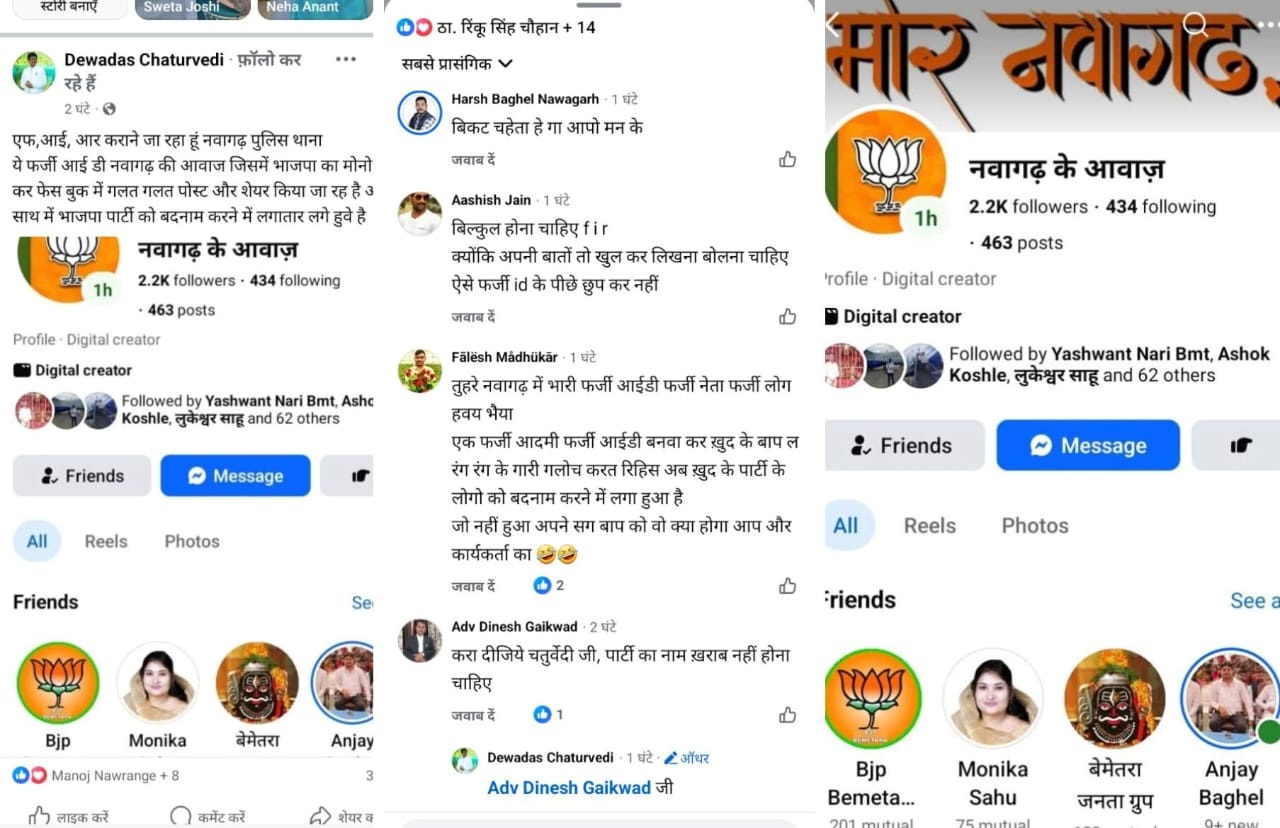Screen dimensions: 1280x828
Task: Reply via जवाब दें under Fālēsh Mādhūkār's comment
Action: pyautogui.click(x=473, y=586)
